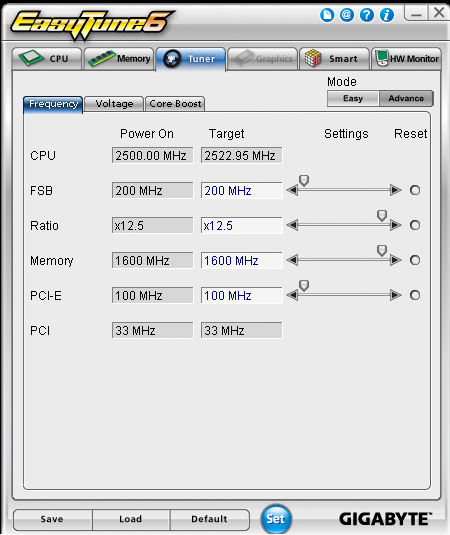
Task: Decrease Memory frequency with left arrow
Action: (292, 260)
